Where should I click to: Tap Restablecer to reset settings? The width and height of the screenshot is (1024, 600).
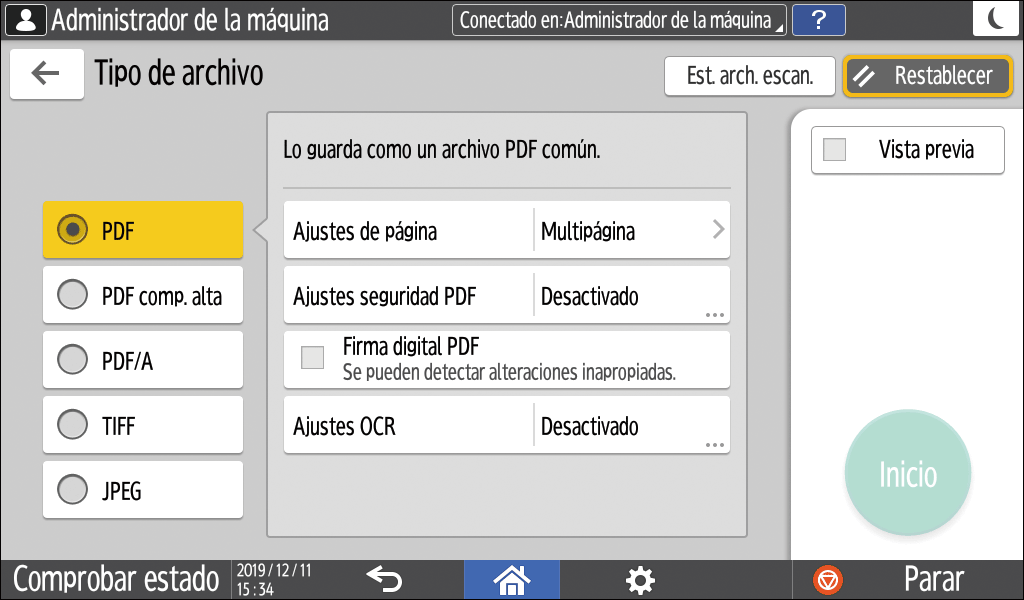[927, 75]
